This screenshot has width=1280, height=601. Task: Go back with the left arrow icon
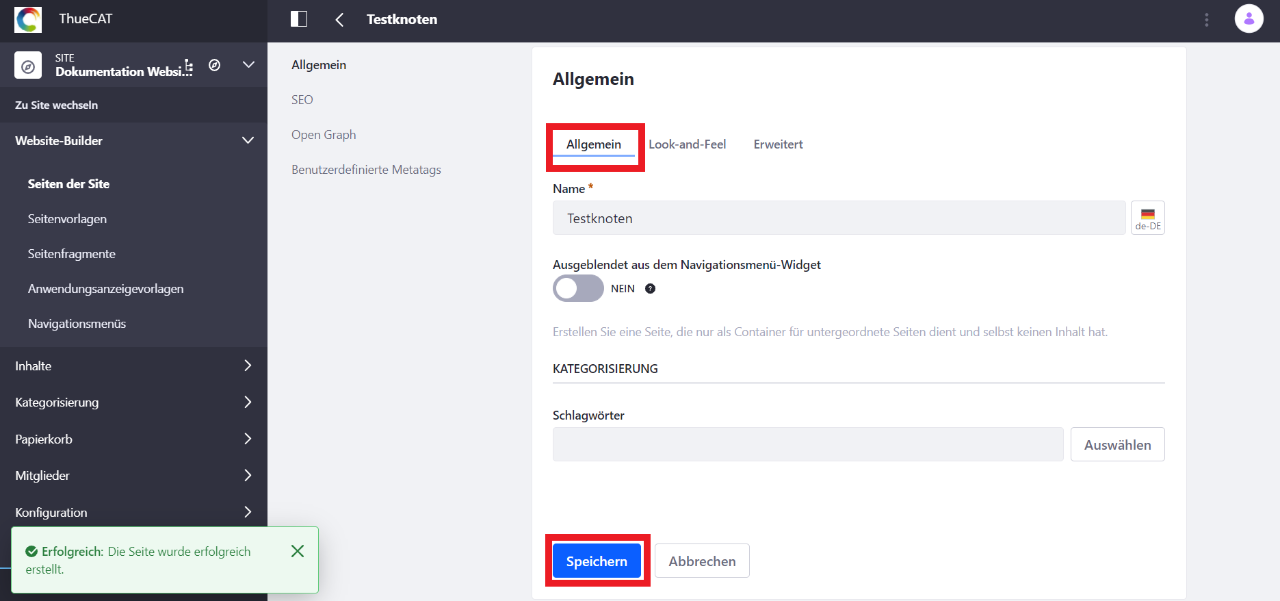coord(340,19)
